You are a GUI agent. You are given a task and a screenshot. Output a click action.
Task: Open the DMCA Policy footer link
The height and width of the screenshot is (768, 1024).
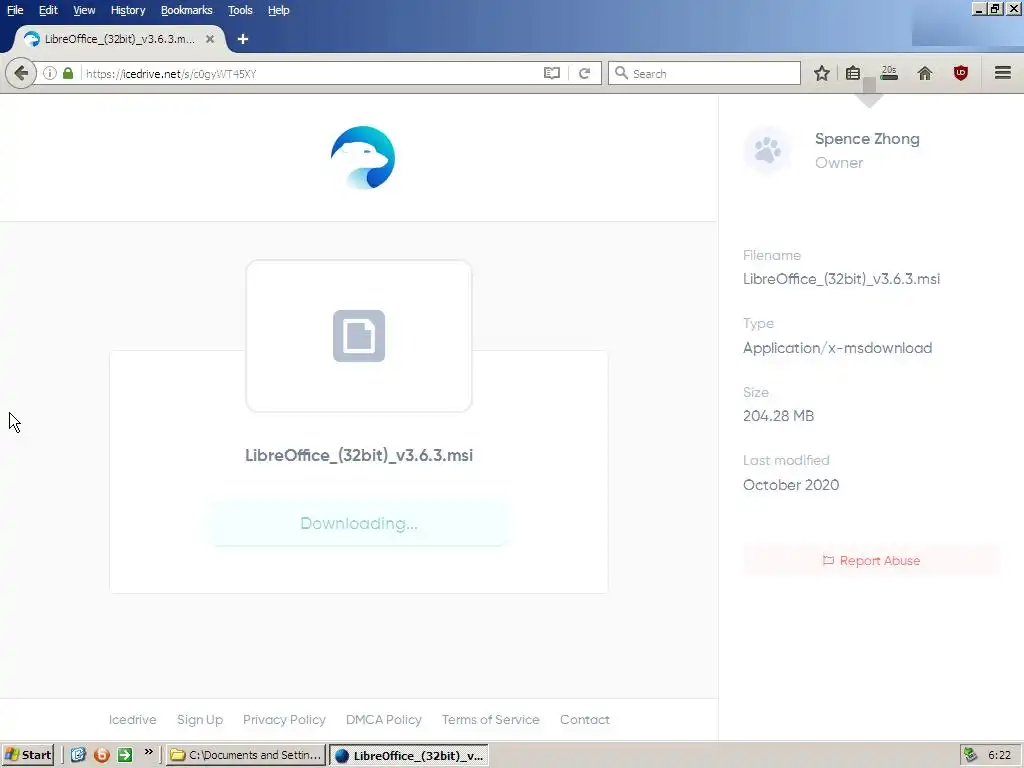click(x=384, y=720)
